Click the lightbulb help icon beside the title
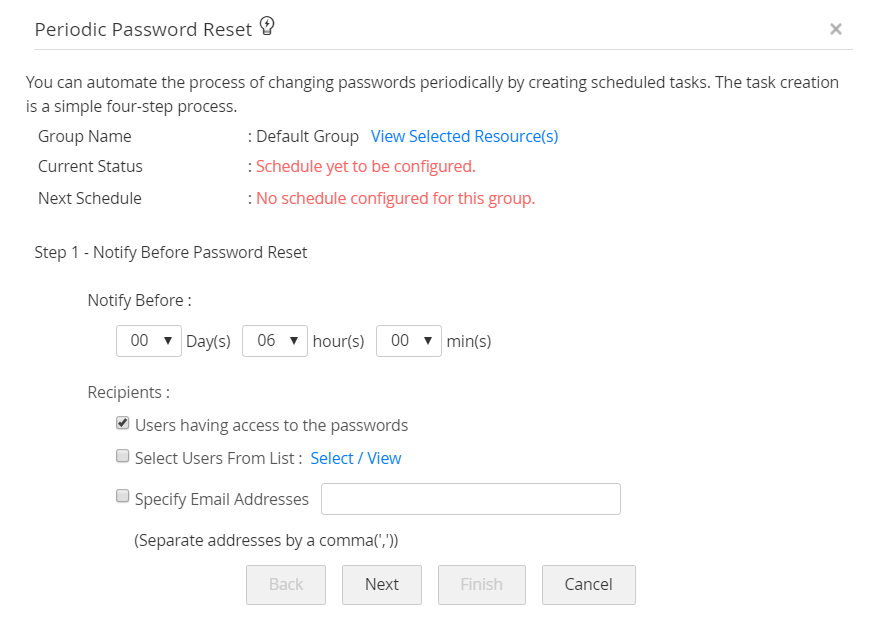Image resolution: width=887 pixels, height=631 pixels. 267,27
